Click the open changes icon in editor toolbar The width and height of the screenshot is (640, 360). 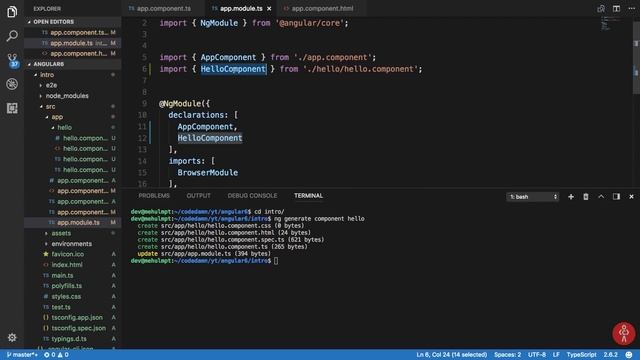(601, 9)
